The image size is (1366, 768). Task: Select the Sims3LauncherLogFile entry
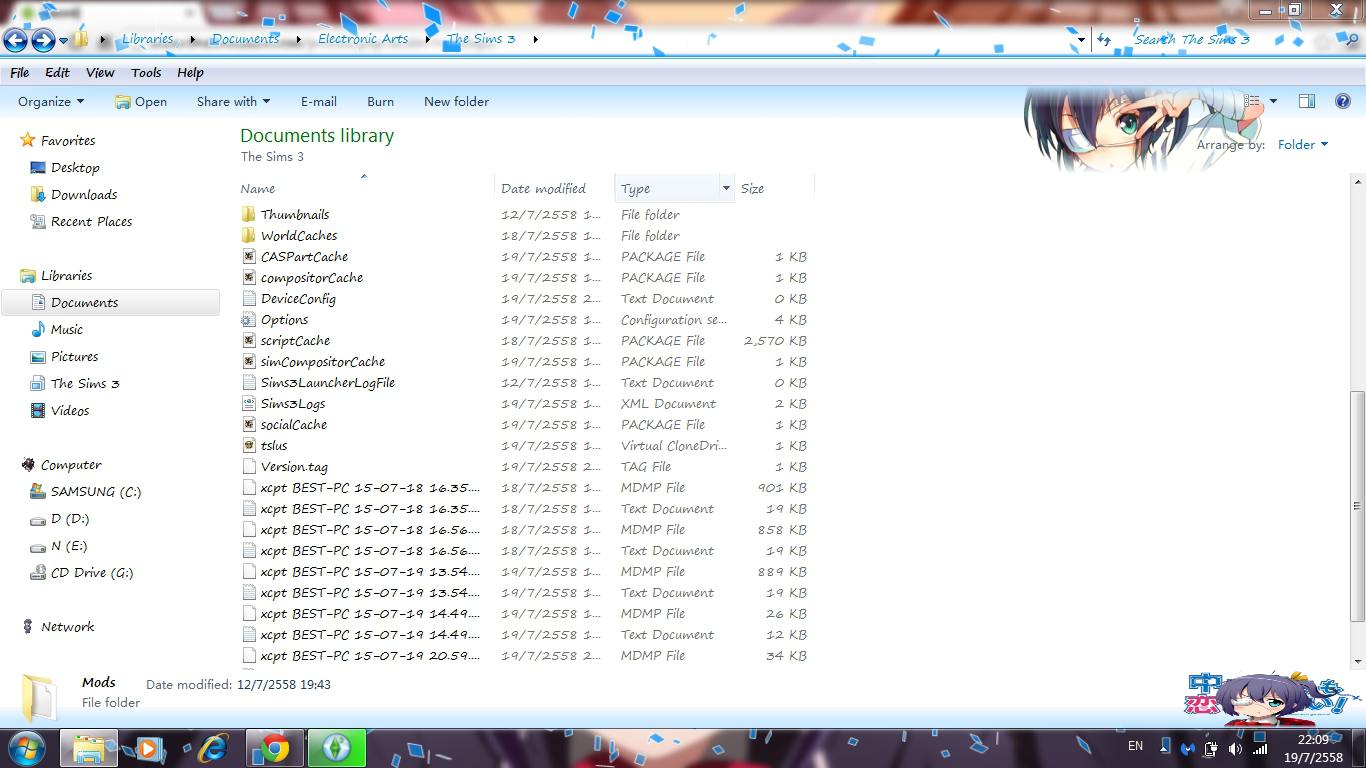point(328,383)
